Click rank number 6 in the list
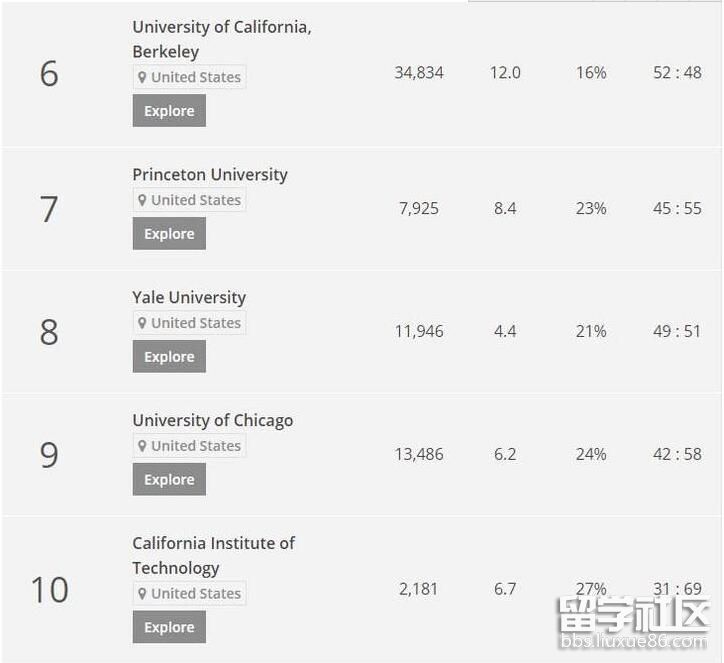The height and width of the screenshot is (663, 724). 49,74
